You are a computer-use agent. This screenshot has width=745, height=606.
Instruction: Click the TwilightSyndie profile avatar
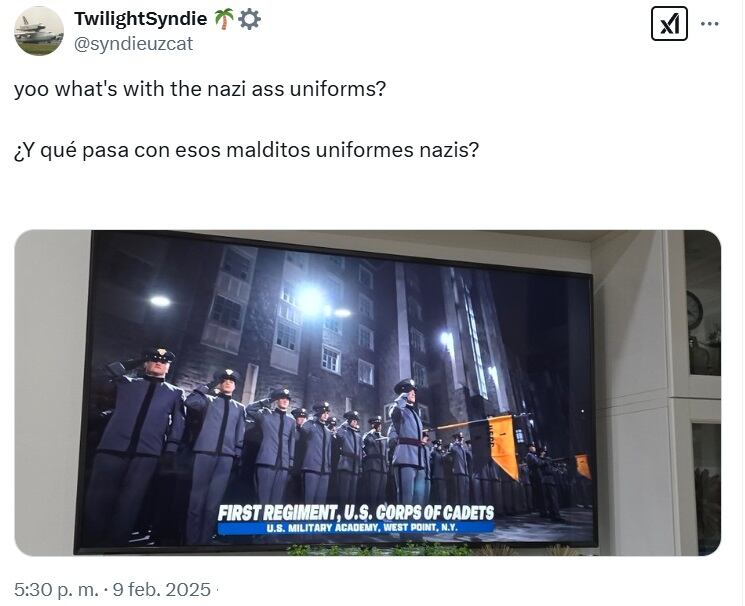[39, 31]
